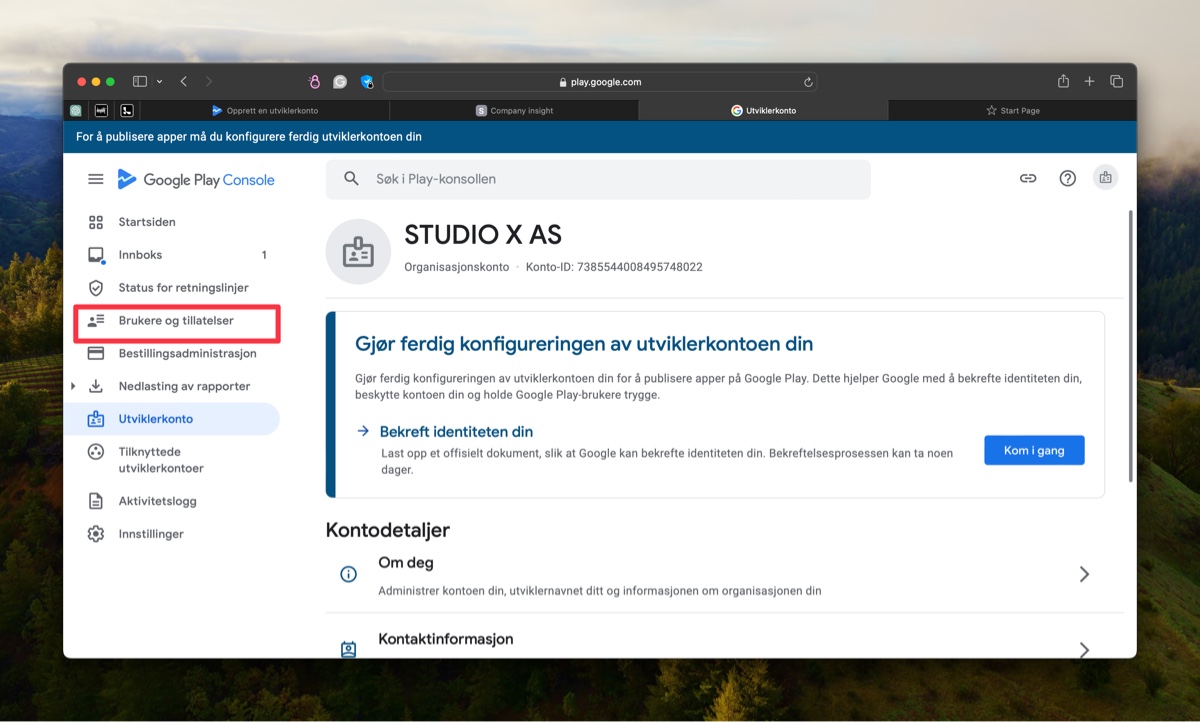Open the Kontaktinformasjon row
The image size is (1200, 722).
[x=725, y=638]
